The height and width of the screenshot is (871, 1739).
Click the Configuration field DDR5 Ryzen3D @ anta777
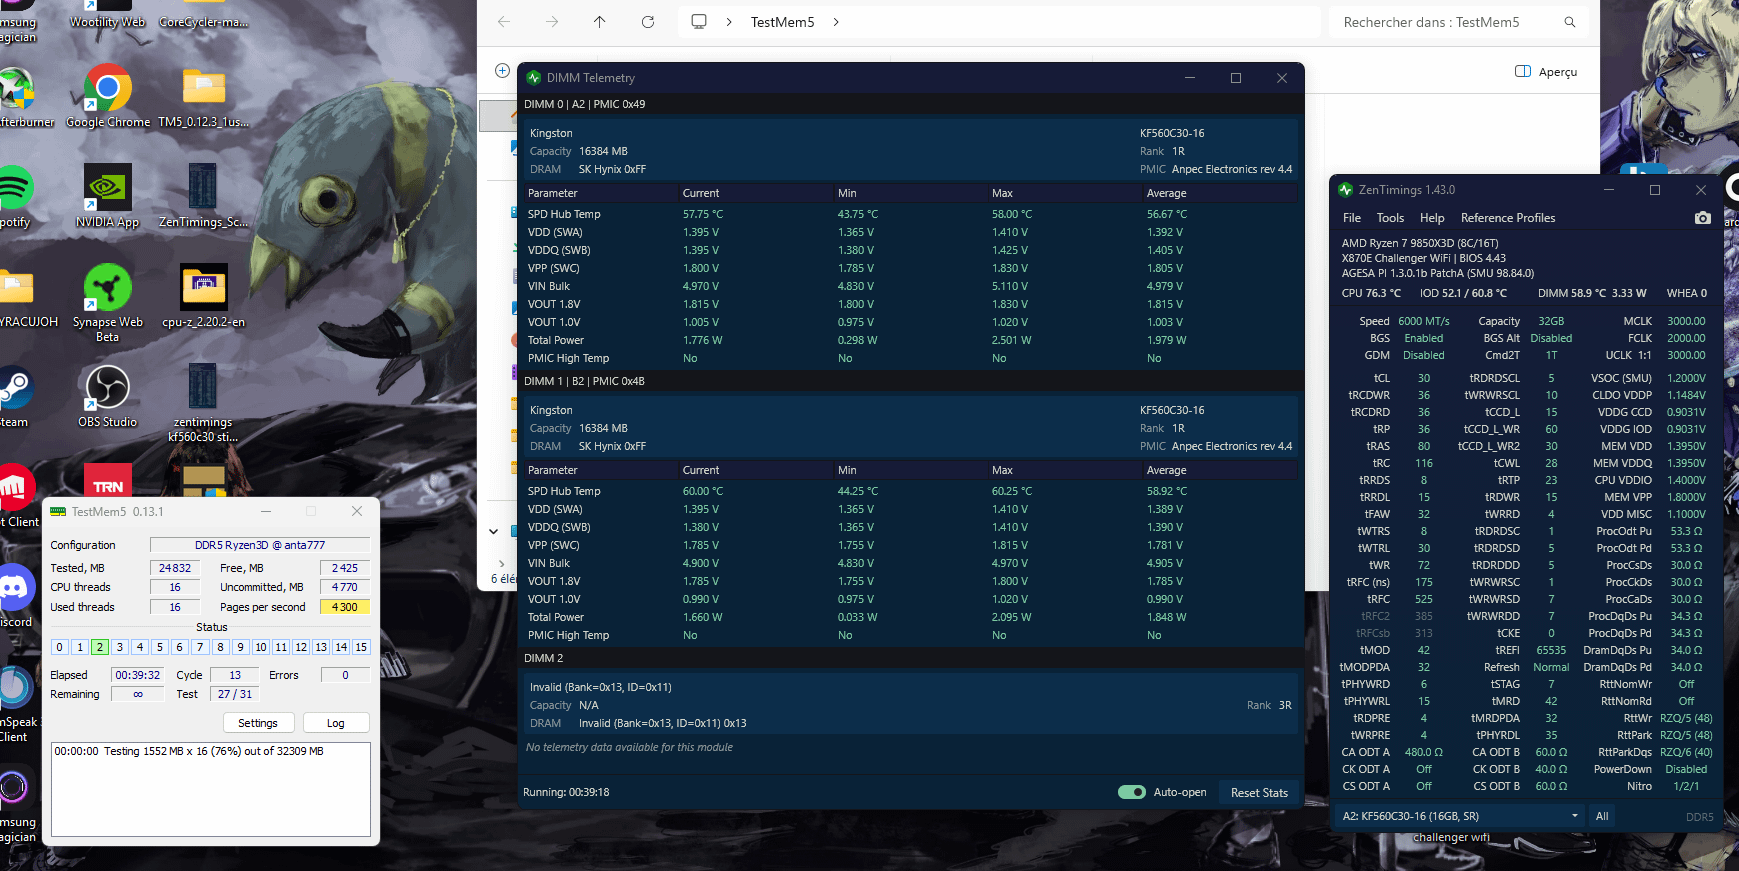click(x=260, y=545)
